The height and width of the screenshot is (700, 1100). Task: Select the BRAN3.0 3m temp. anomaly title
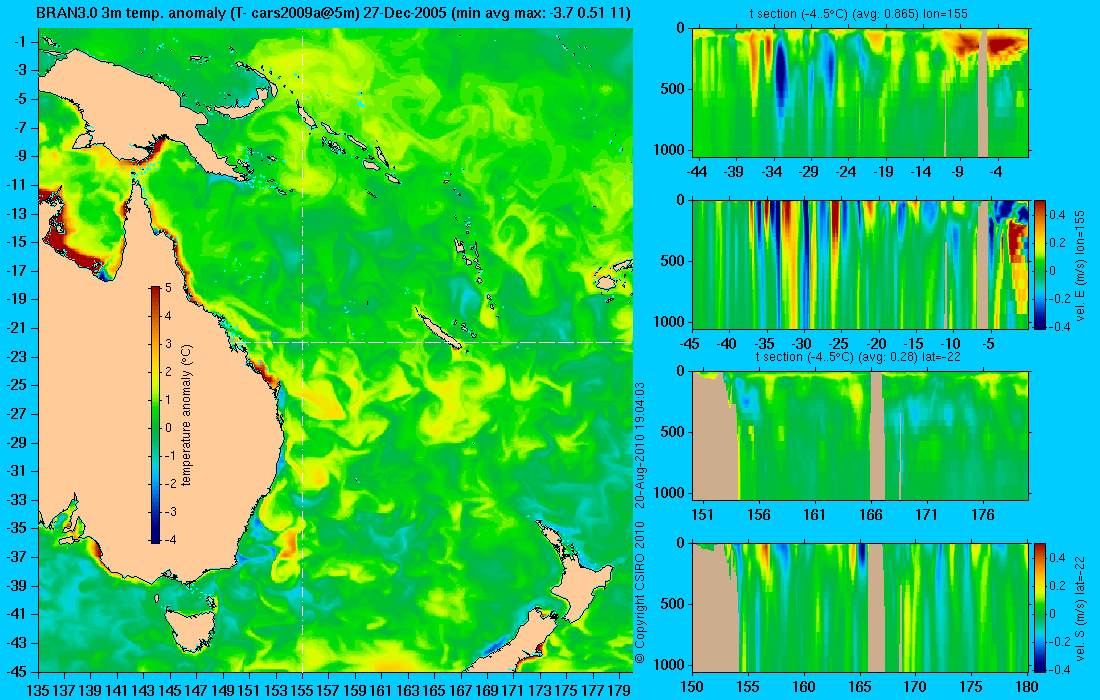point(333,13)
